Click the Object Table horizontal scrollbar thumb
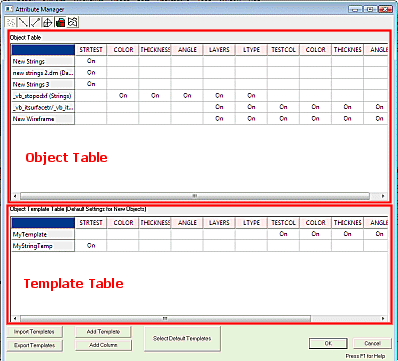Image resolution: width=398 pixels, height=361 pixels. point(195,196)
